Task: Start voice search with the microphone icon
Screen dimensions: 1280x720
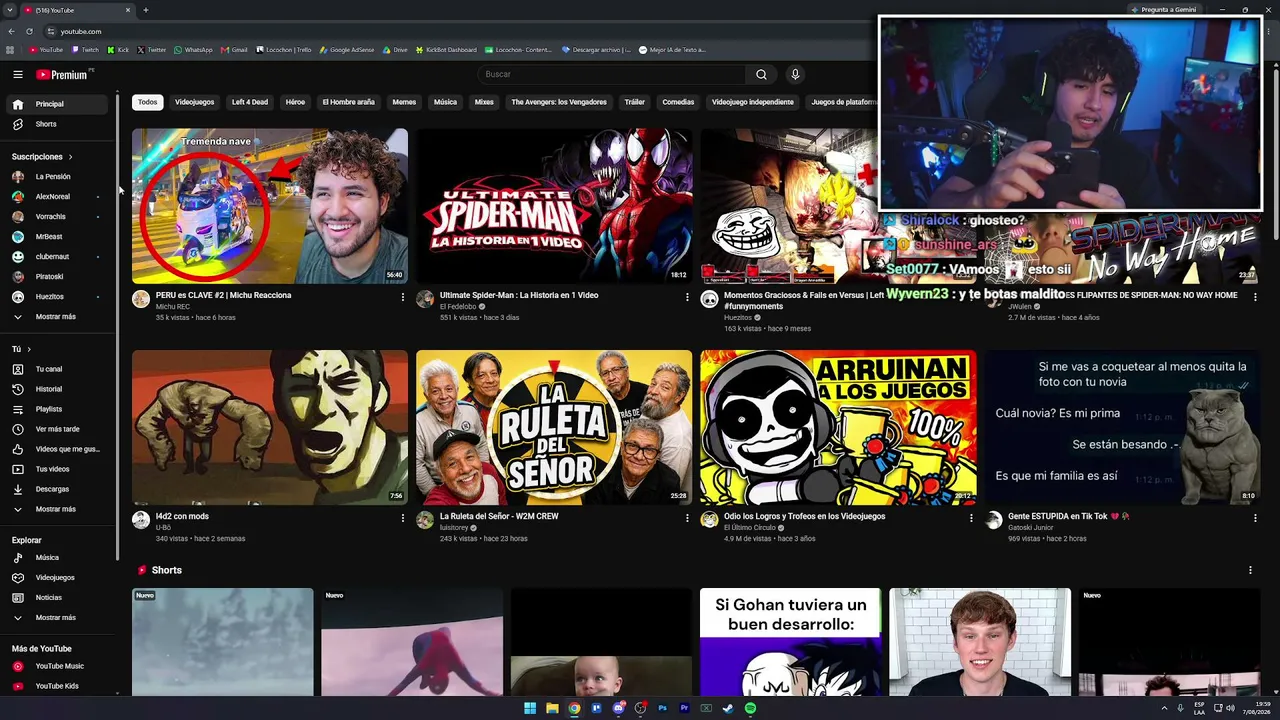Action: coord(795,74)
